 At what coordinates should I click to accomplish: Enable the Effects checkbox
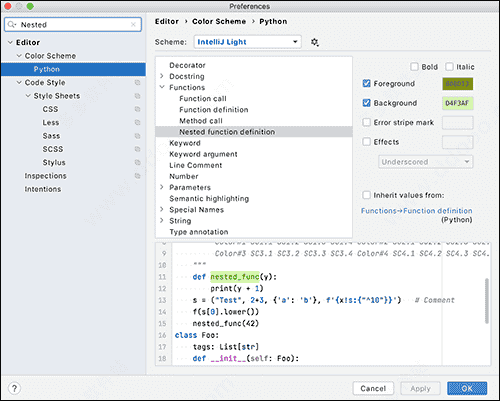tap(366, 142)
